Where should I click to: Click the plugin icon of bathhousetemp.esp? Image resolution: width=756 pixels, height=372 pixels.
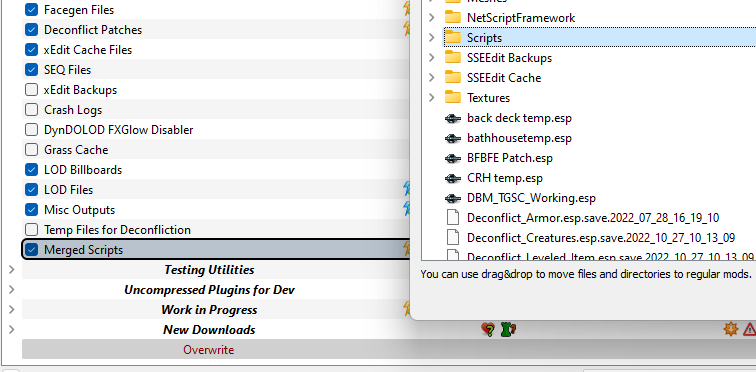(x=453, y=138)
